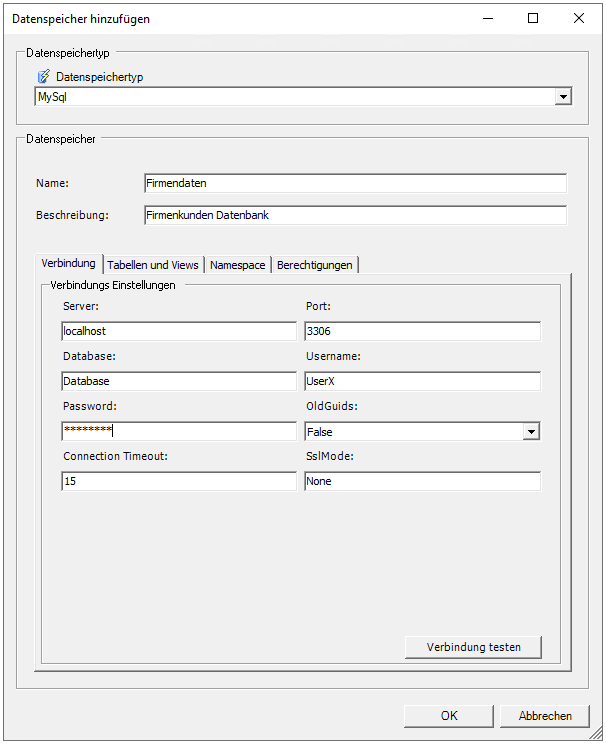This screenshot has height=746, width=606.
Task: Open the Tabellen und Views tab
Action: click(153, 265)
